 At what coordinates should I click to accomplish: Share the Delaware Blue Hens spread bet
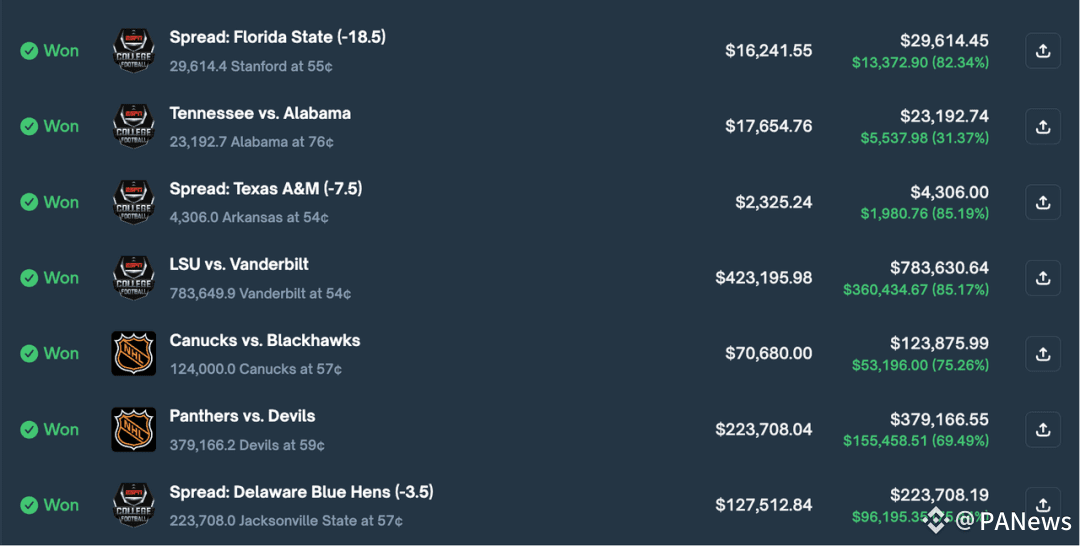pyautogui.click(x=1043, y=505)
